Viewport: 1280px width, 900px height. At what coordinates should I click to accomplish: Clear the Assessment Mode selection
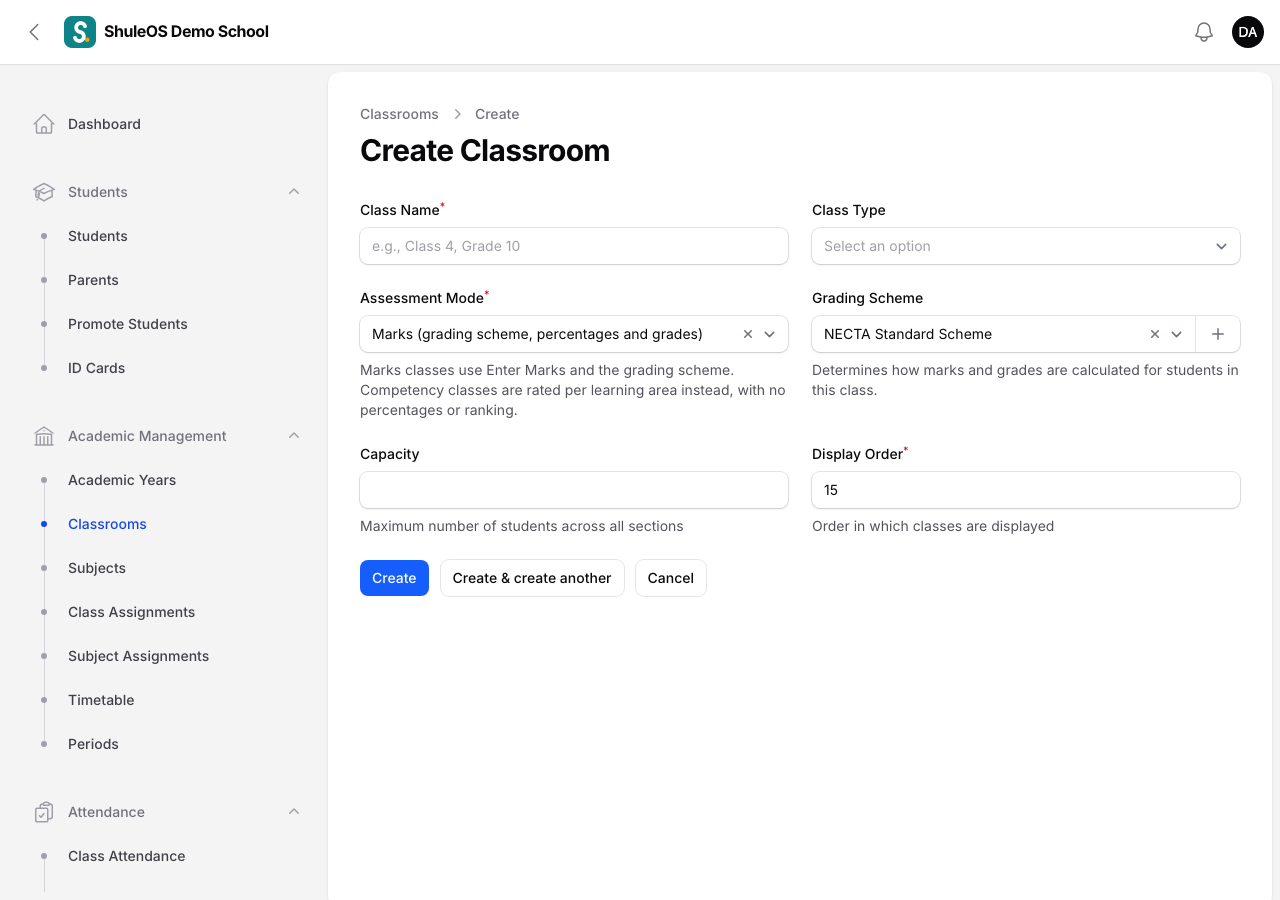coord(748,334)
